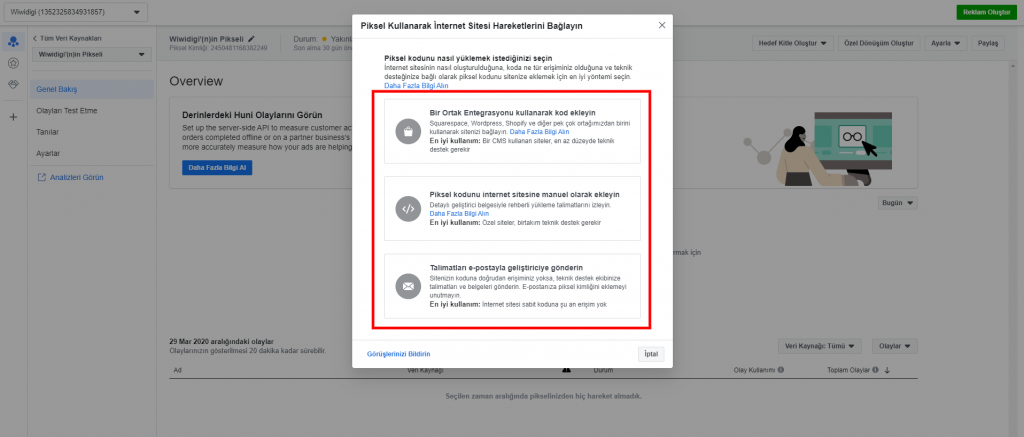This screenshot has height=437, width=1024.
Task: Select Genel Bakış in sidebar
Action: [x=91, y=89]
